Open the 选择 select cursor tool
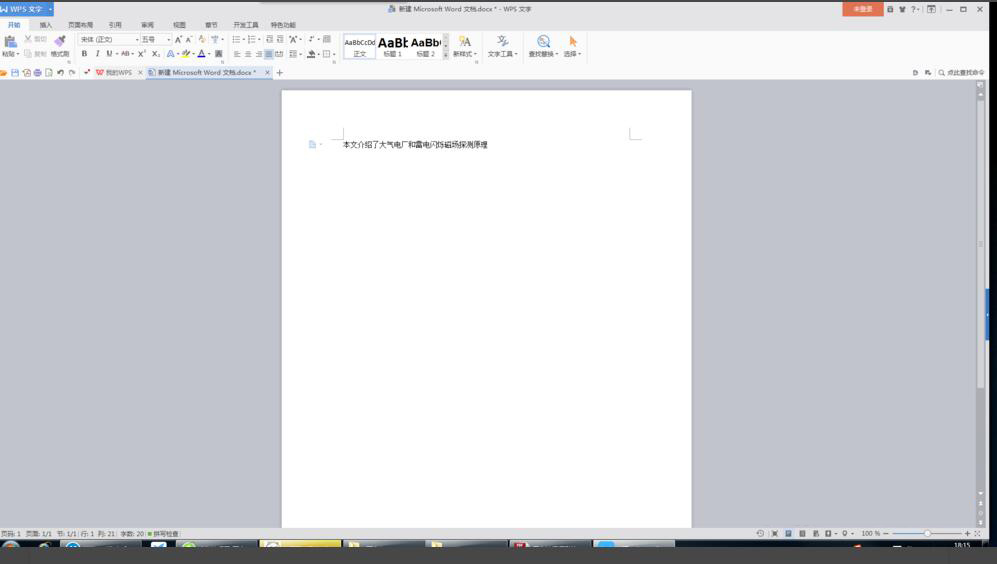 (572, 46)
